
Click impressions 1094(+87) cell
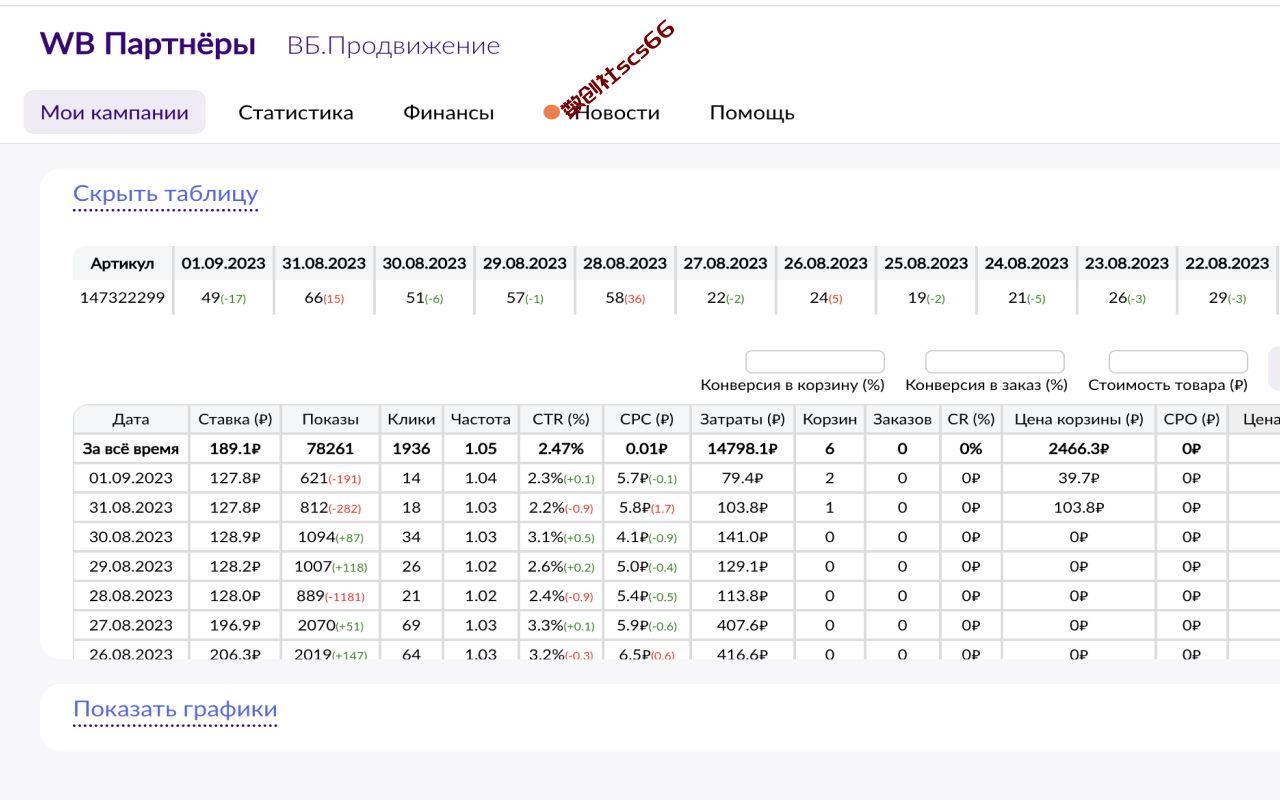(330, 537)
